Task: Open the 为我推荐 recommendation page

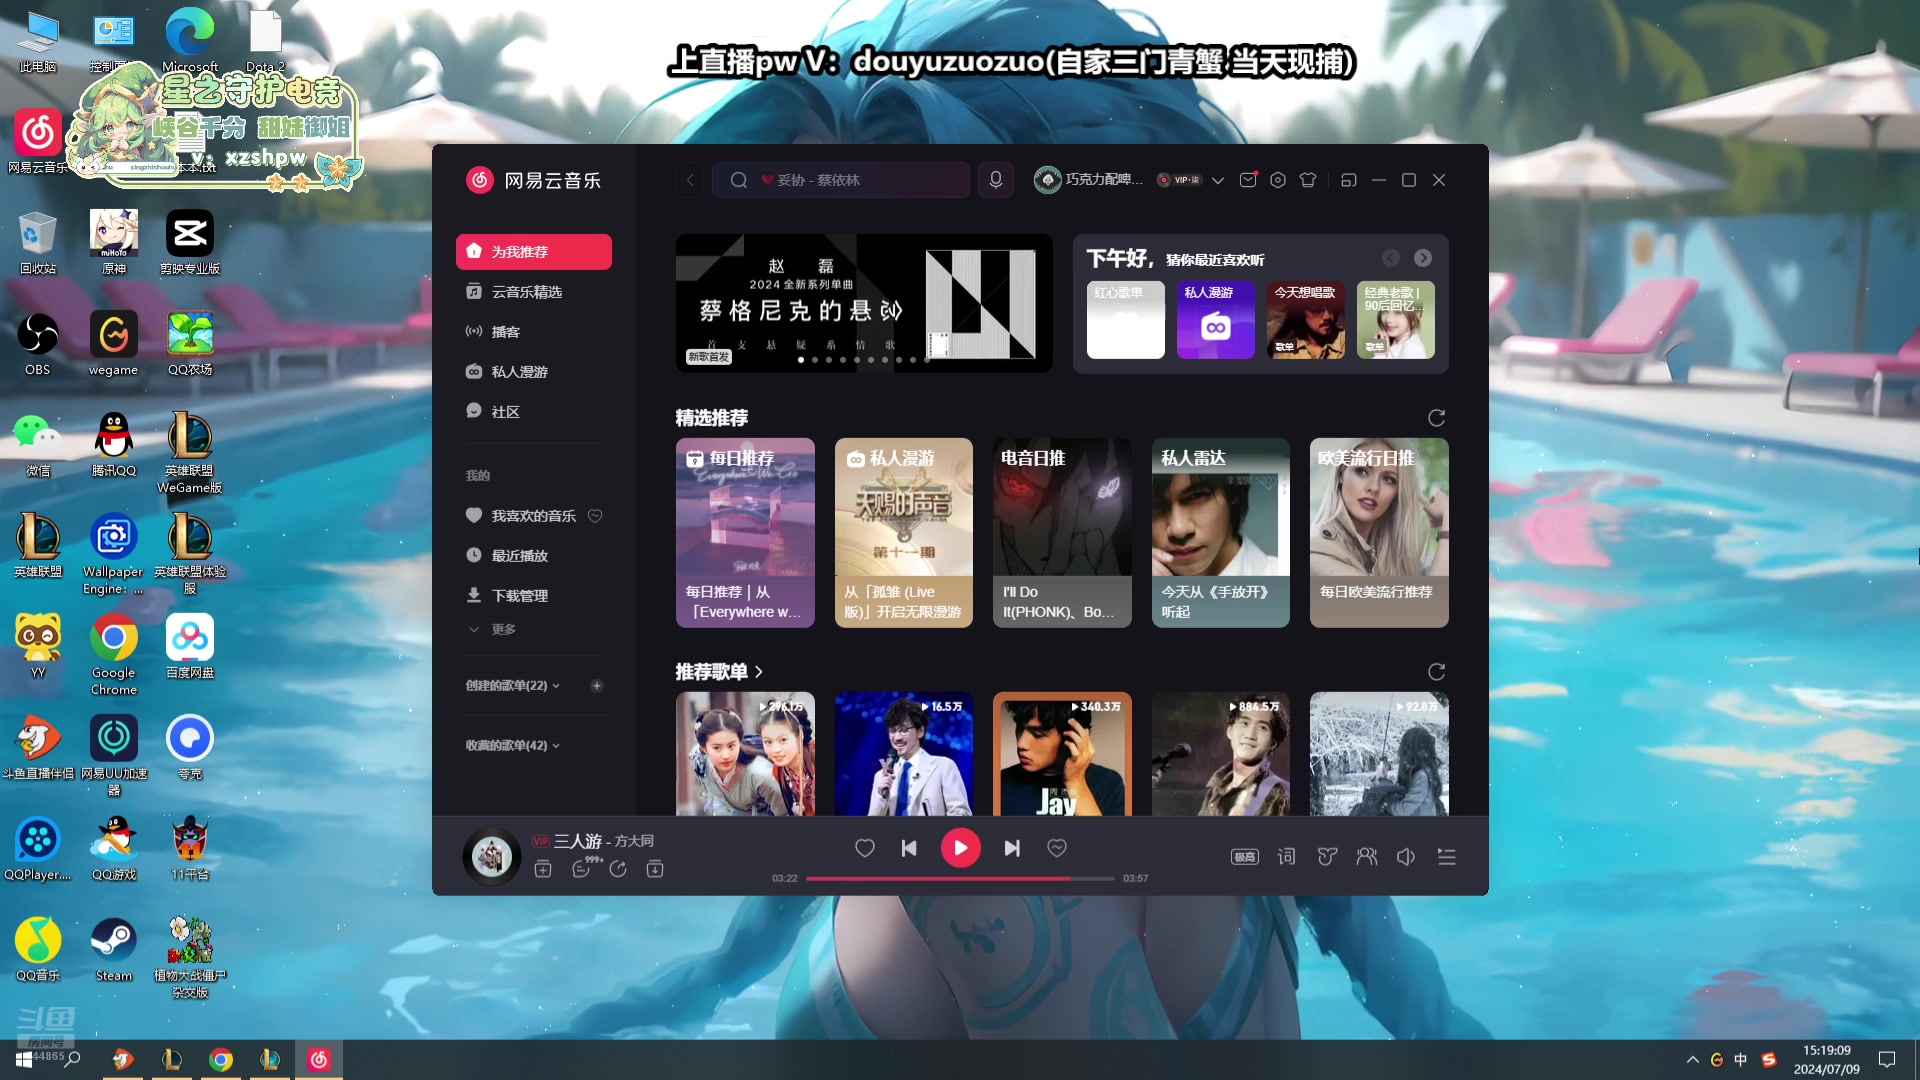Action: tap(533, 252)
